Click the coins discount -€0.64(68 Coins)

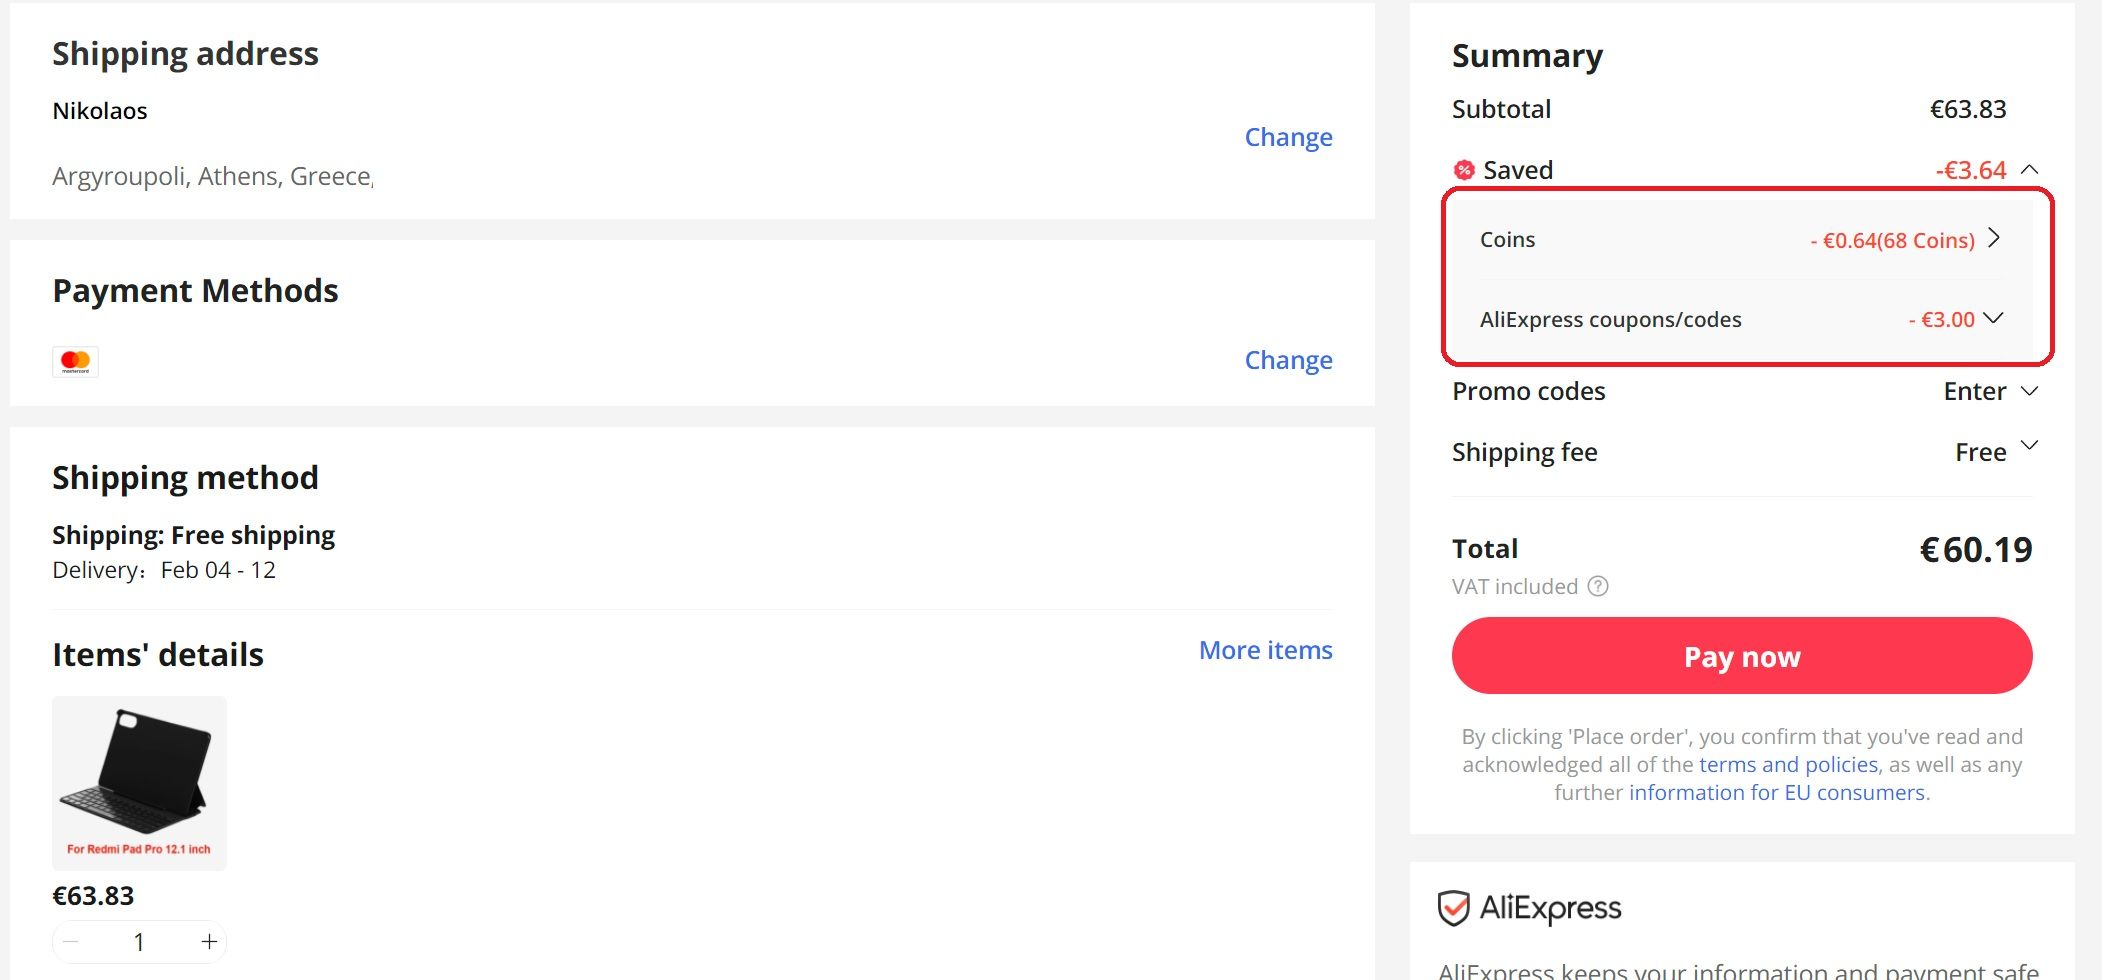pos(1892,240)
